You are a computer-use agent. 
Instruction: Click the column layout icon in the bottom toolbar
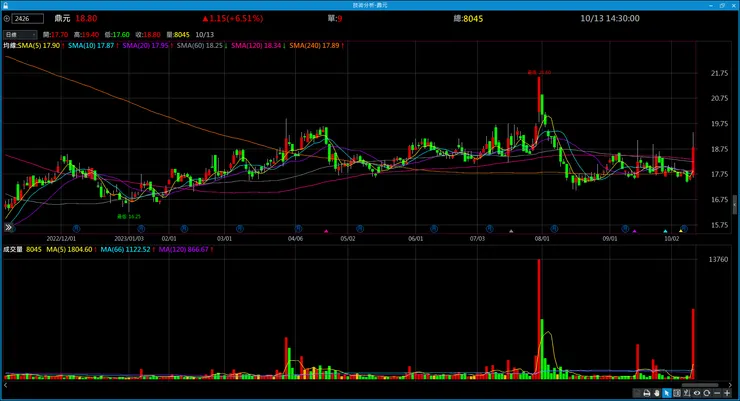pos(677,393)
